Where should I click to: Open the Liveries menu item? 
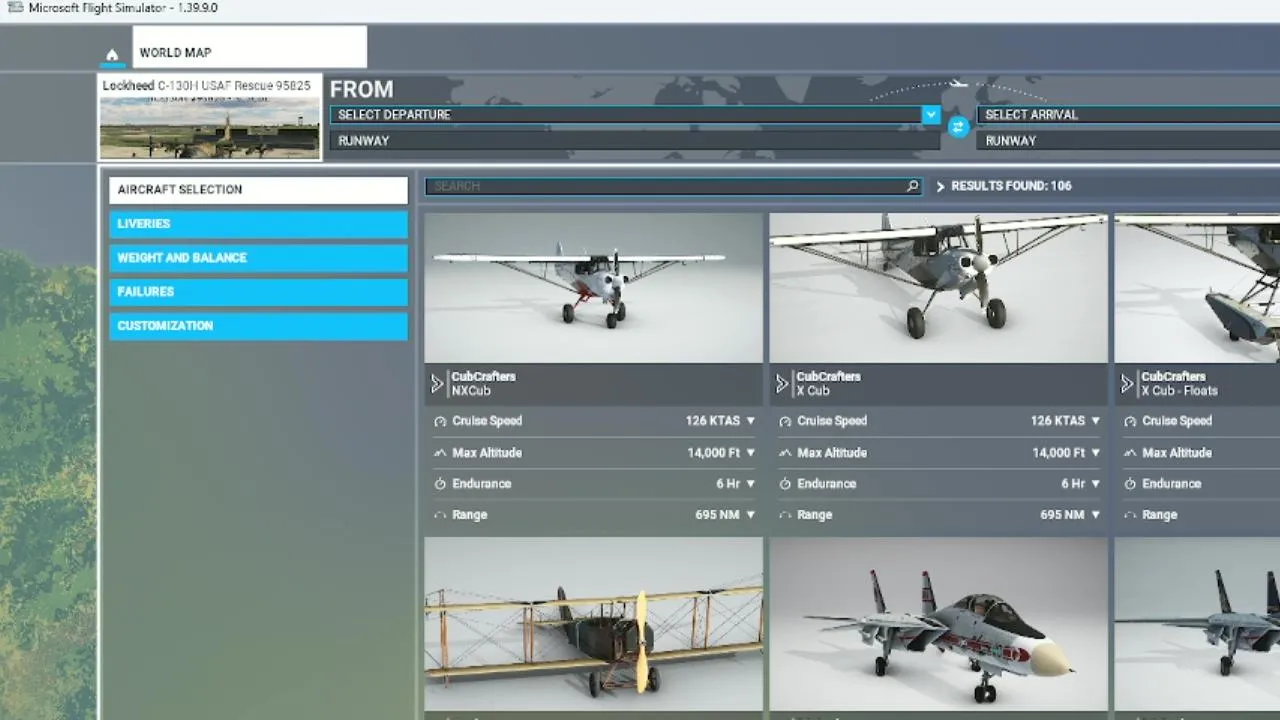click(258, 224)
